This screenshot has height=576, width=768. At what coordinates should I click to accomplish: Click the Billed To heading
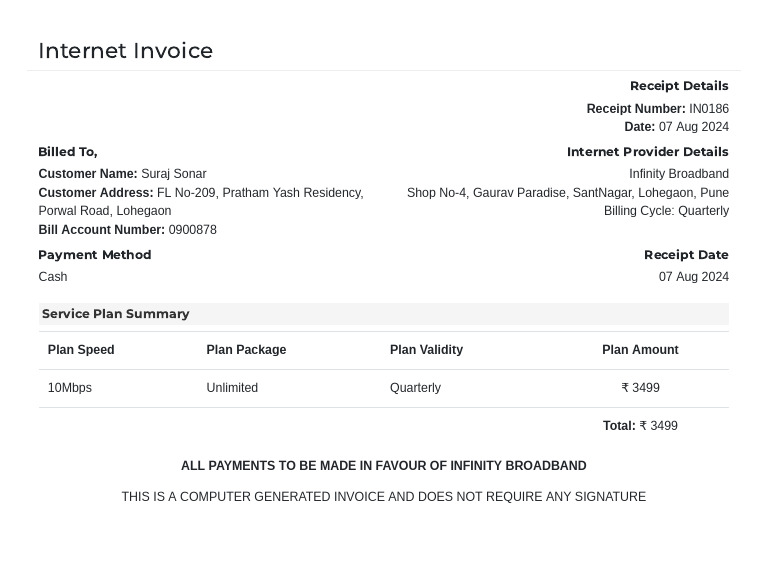68,152
